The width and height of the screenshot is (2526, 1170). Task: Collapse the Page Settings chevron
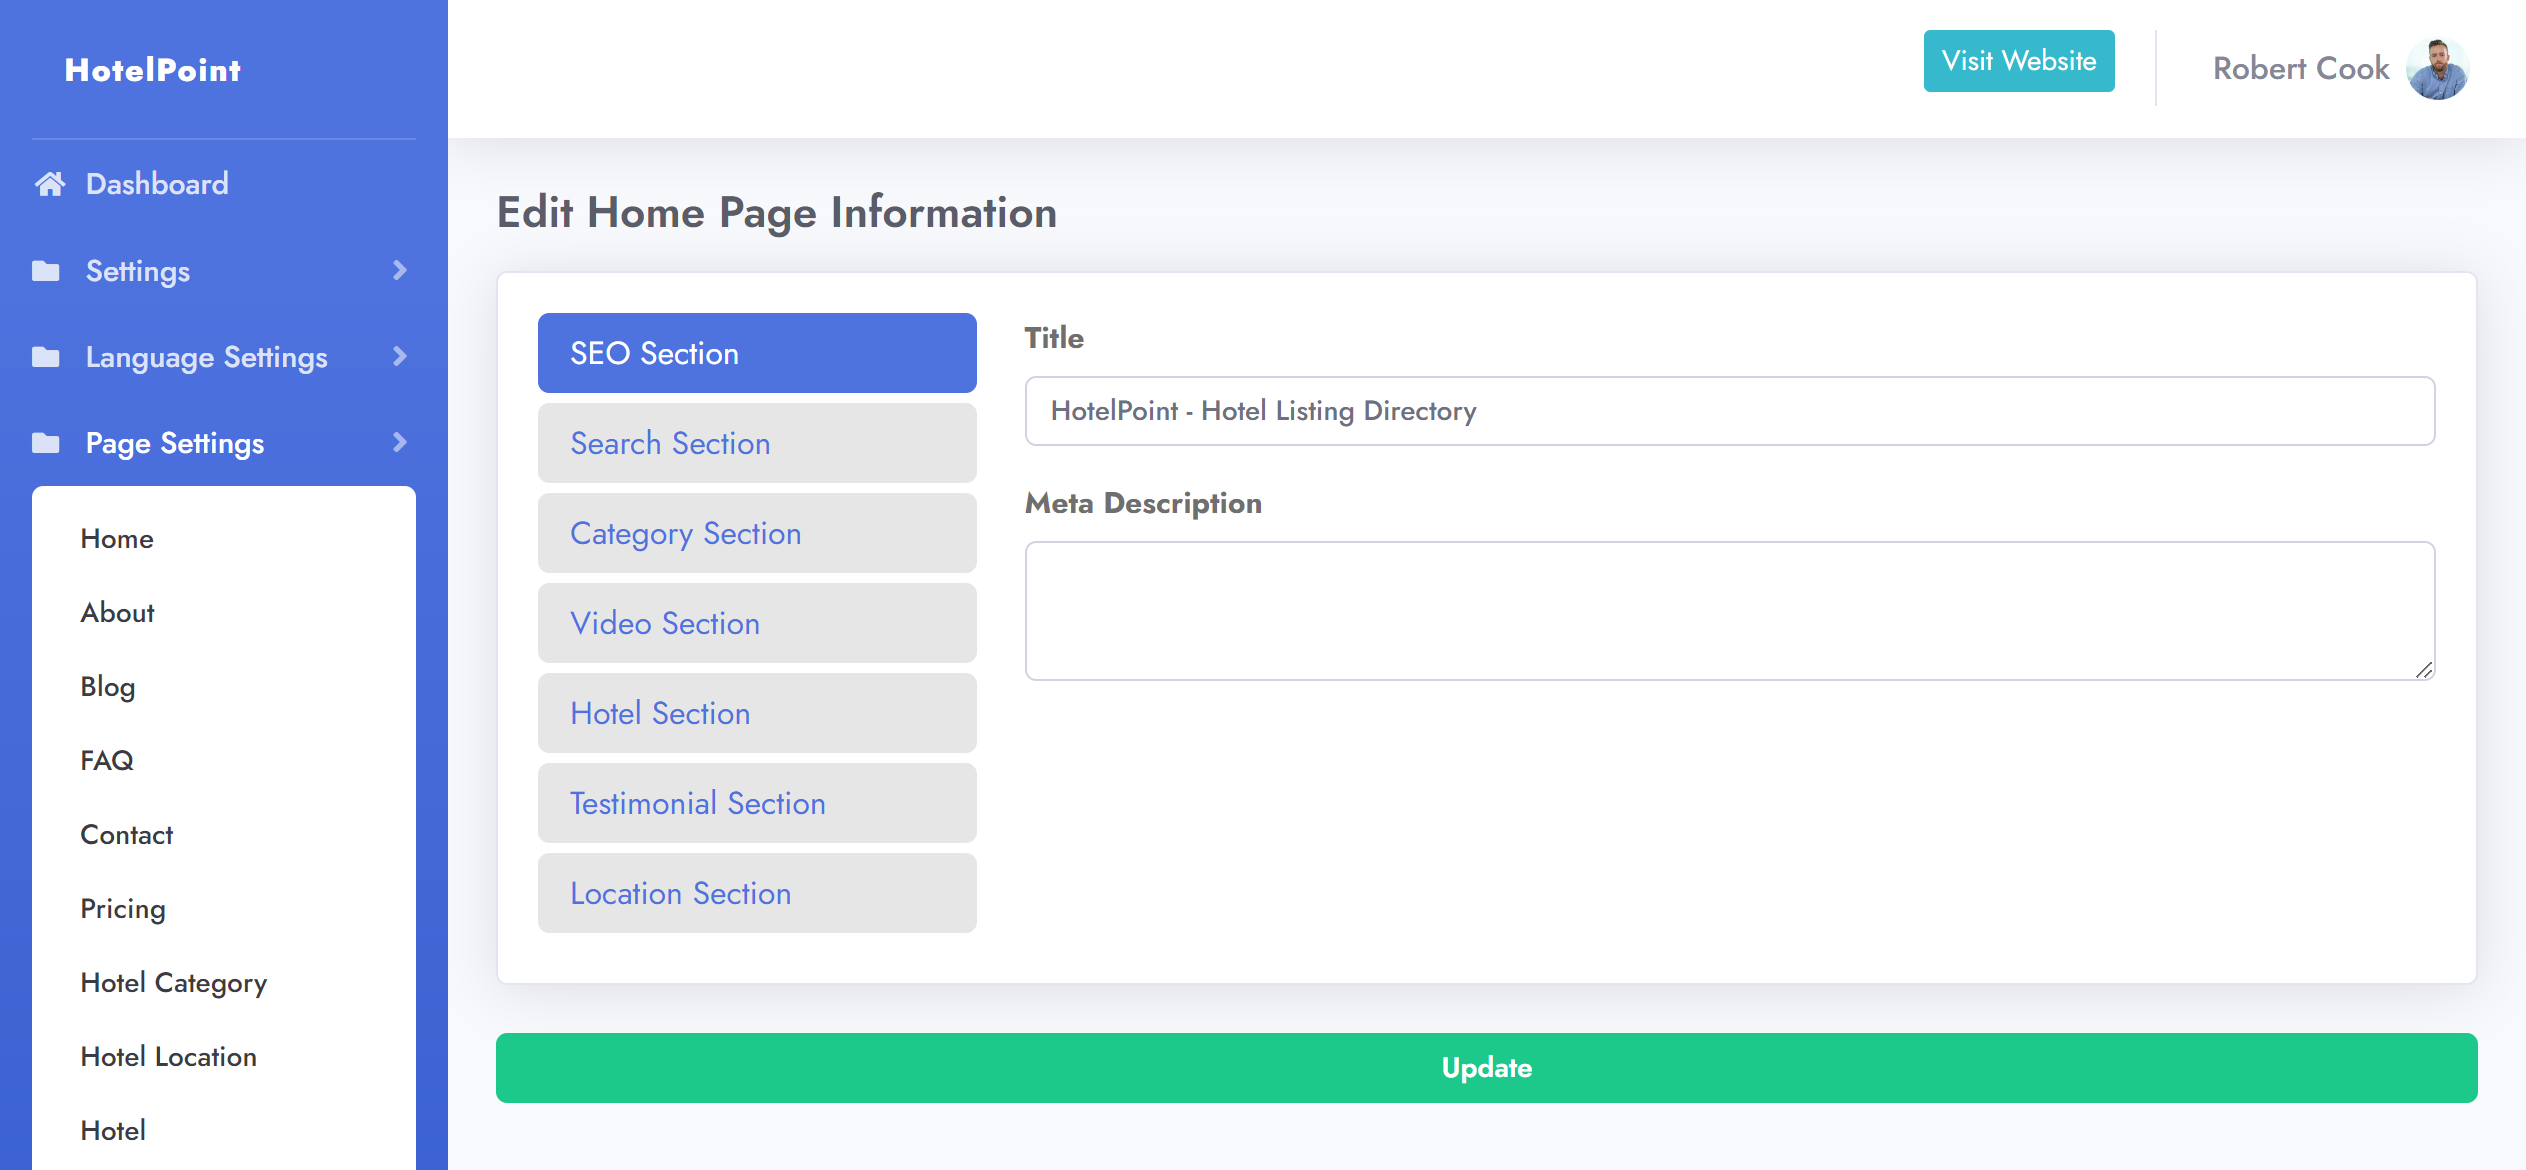[400, 443]
